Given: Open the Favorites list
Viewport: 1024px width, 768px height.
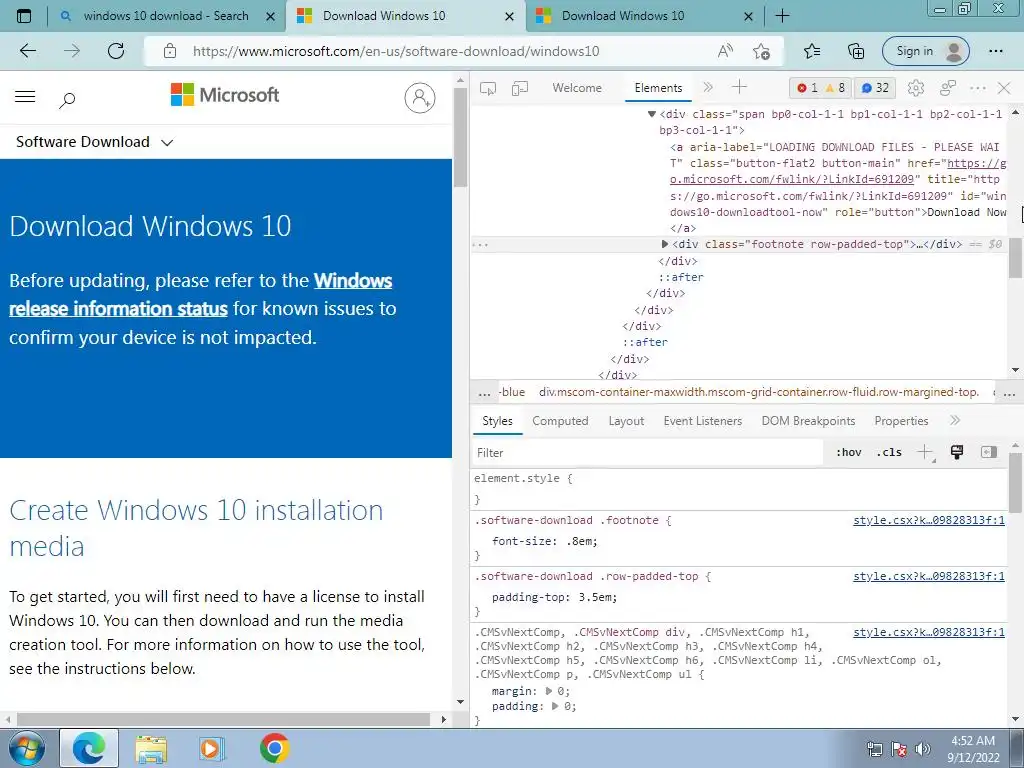Looking at the screenshot, I should pyautogui.click(x=812, y=51).
